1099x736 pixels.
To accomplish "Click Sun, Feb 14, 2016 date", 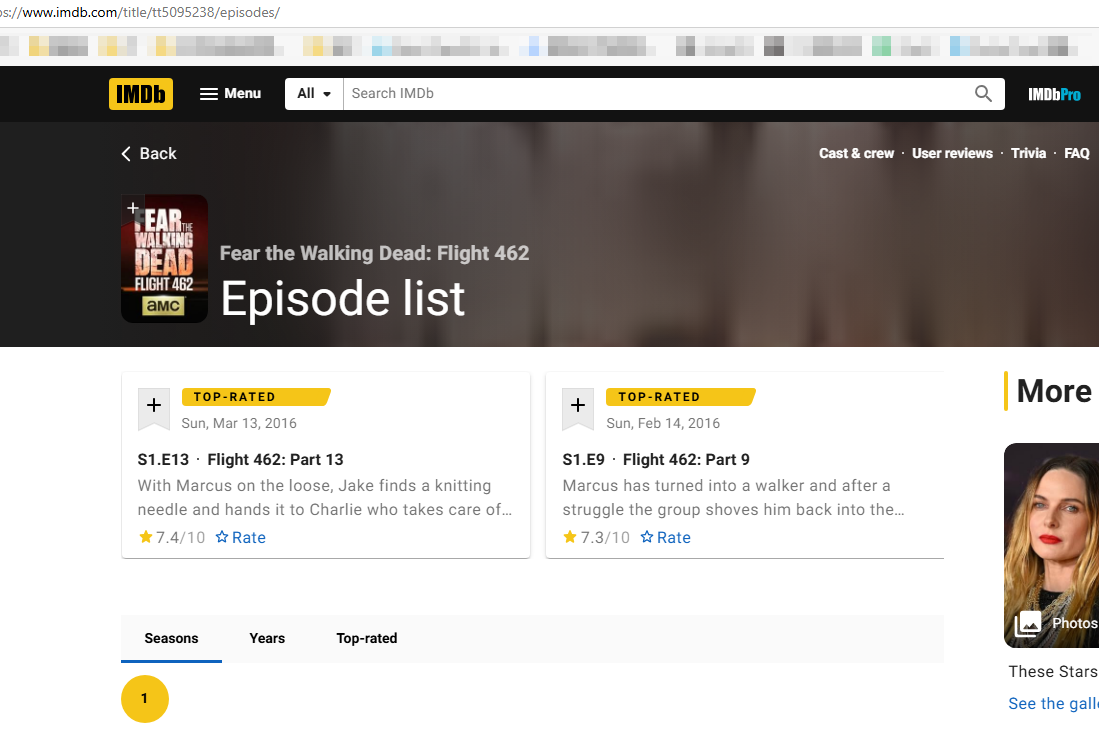I will click(x=663, y=423).
